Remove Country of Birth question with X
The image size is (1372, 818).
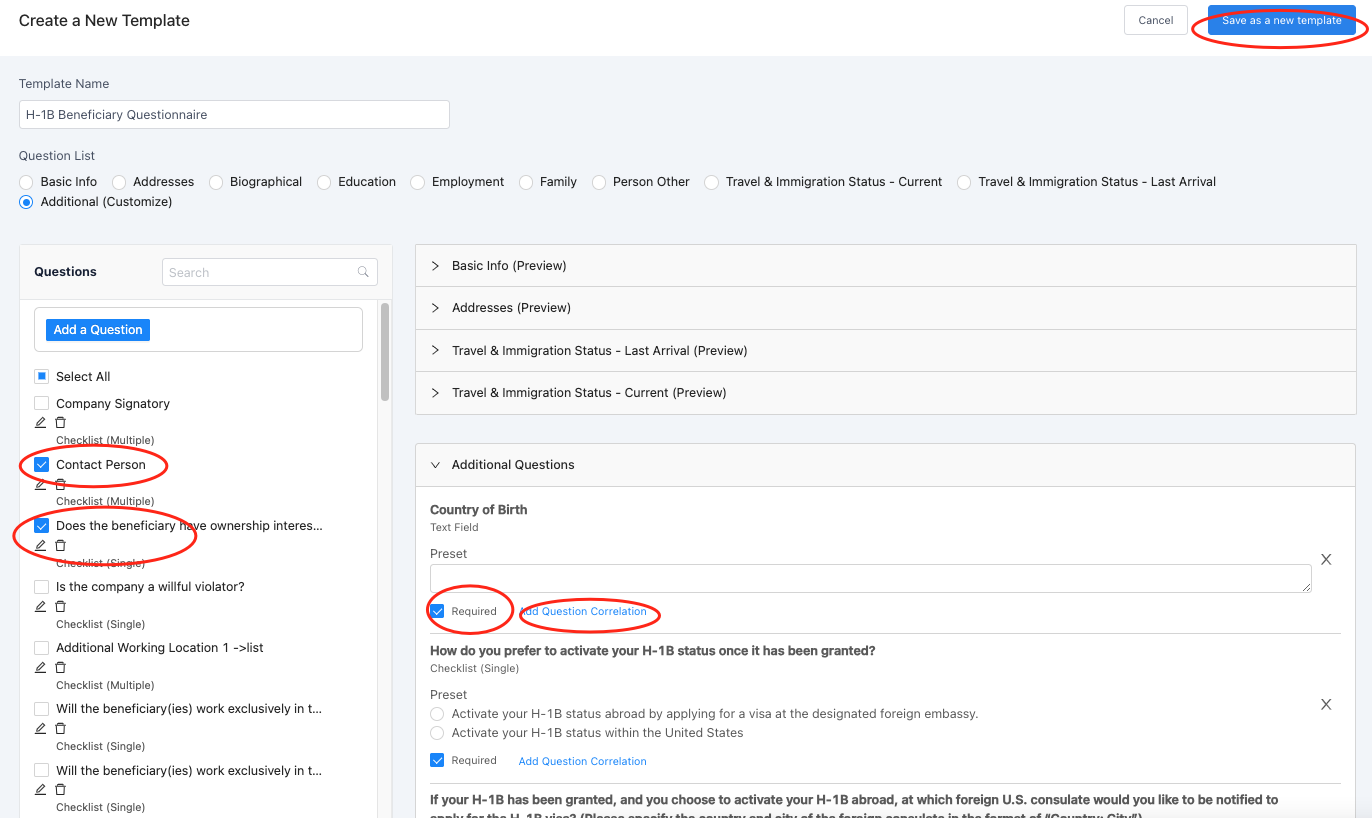pyautogui.click(x=1326, y=560)
